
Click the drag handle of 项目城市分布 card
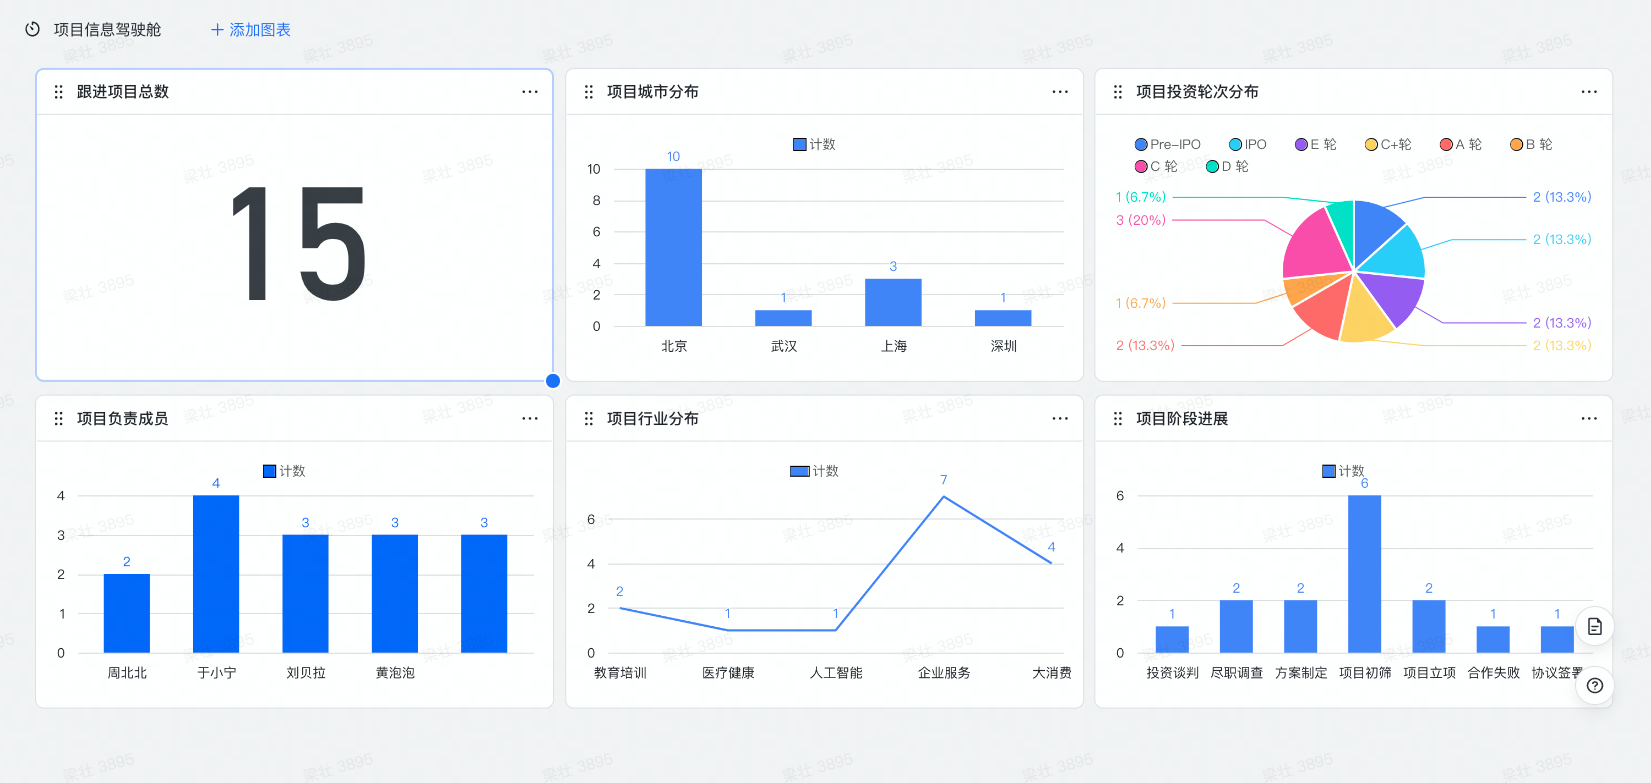click(588, 92)
